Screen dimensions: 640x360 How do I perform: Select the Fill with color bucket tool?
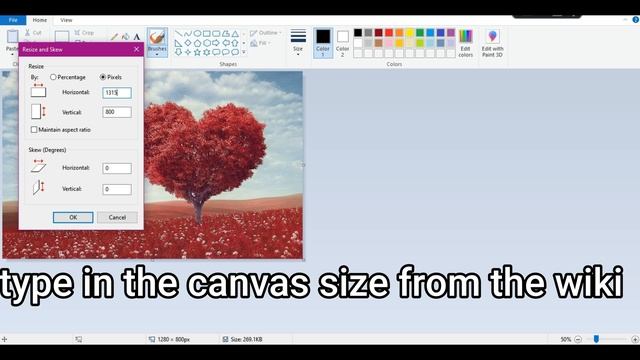click(x=125, y=37)
